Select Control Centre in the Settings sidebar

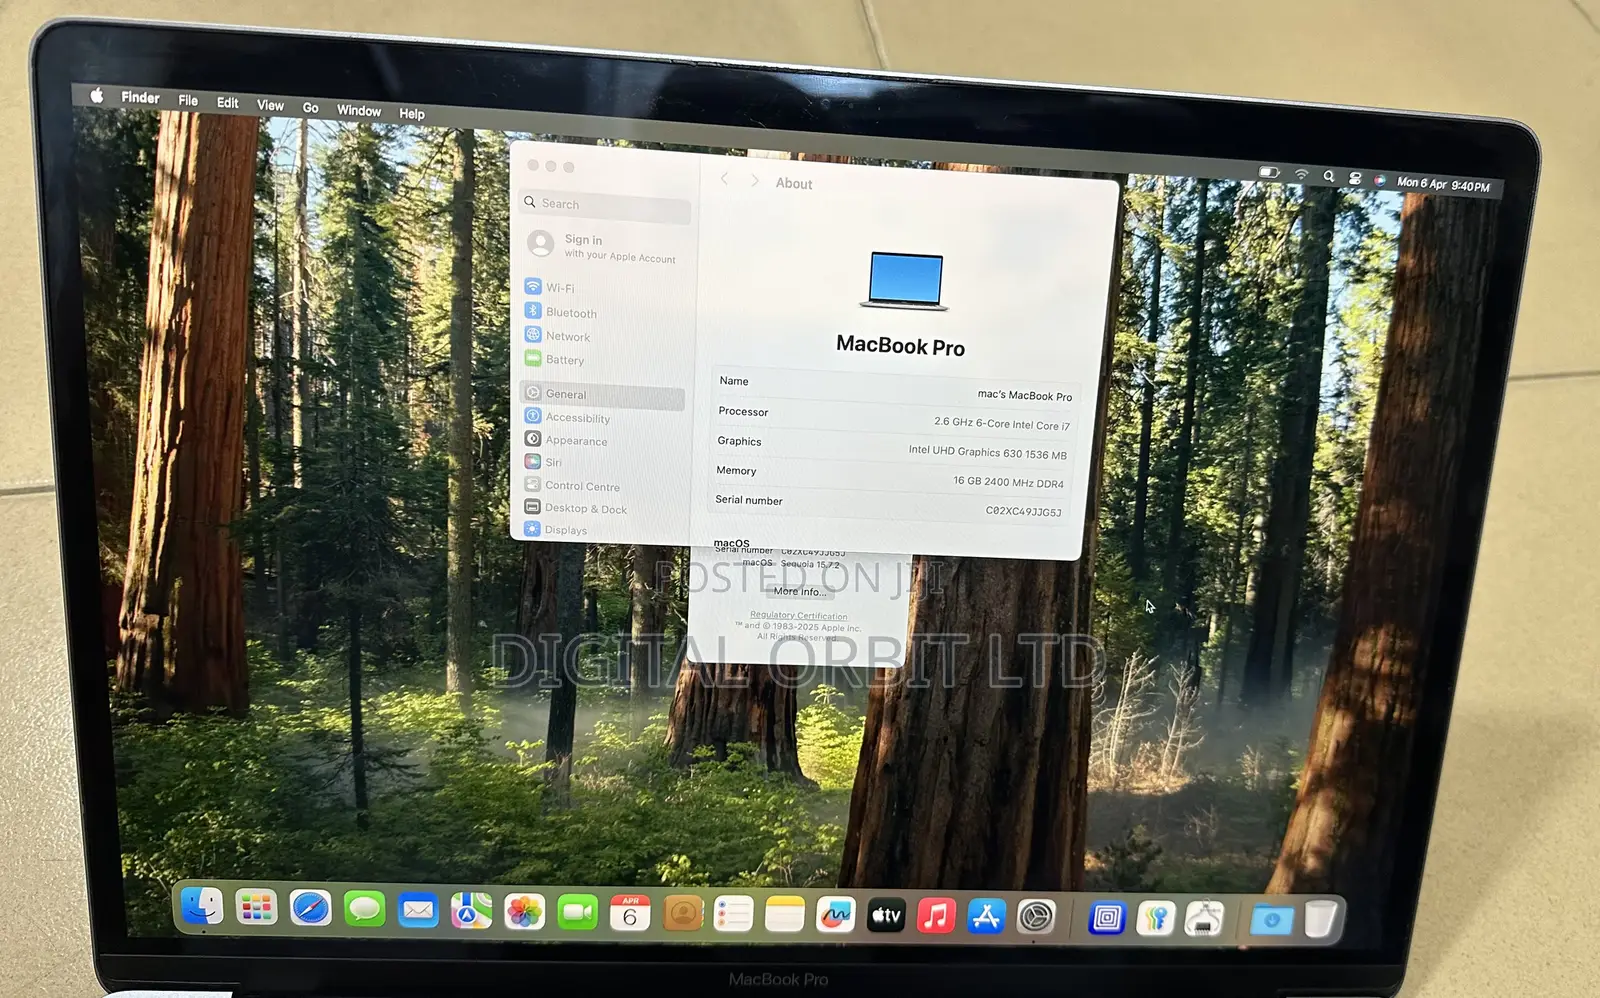572,485
